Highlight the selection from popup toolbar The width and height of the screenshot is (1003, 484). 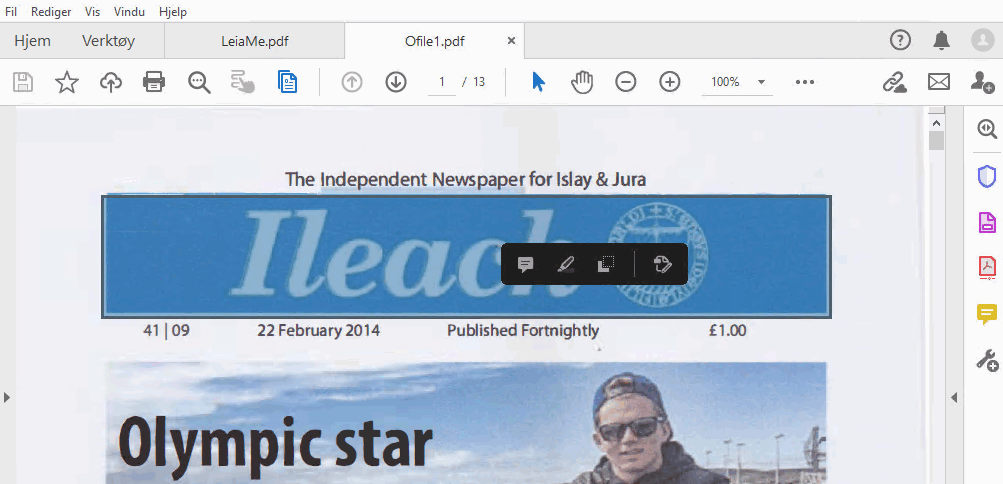pyautogui.click(x=565, y=264)
